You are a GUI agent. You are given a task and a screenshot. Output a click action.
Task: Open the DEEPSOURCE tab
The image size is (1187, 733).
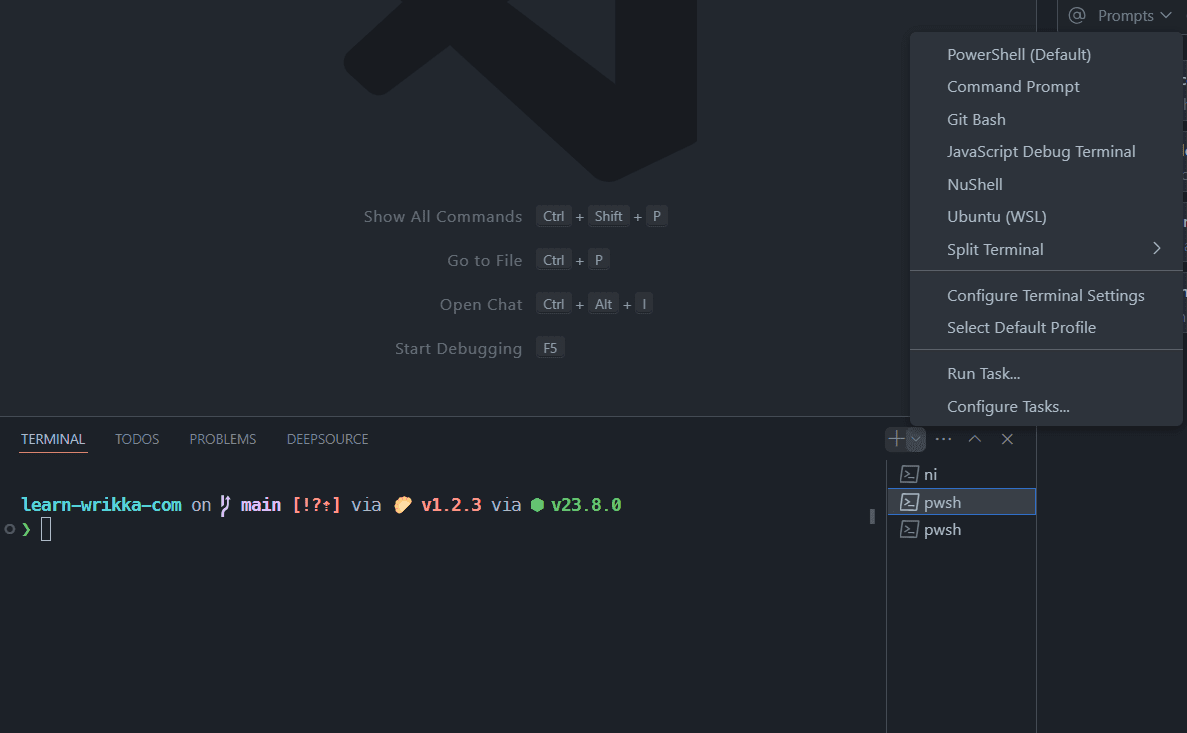[327, 439]
